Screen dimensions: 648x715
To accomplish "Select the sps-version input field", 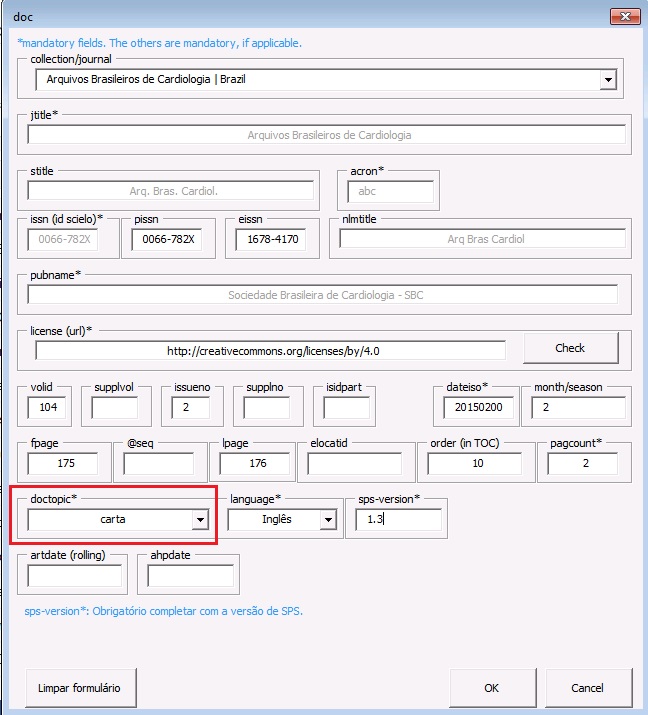I will pos(397,520).
